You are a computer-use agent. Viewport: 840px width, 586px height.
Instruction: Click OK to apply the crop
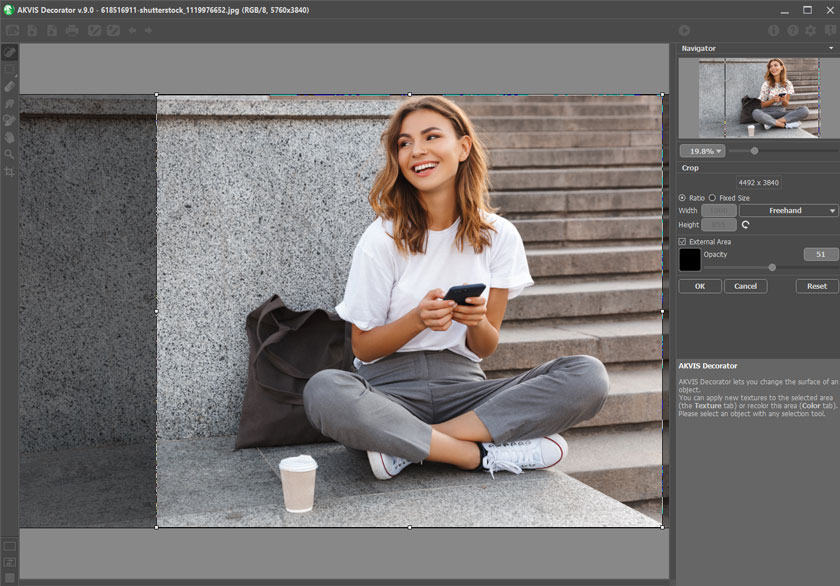(x=700, y=286)
